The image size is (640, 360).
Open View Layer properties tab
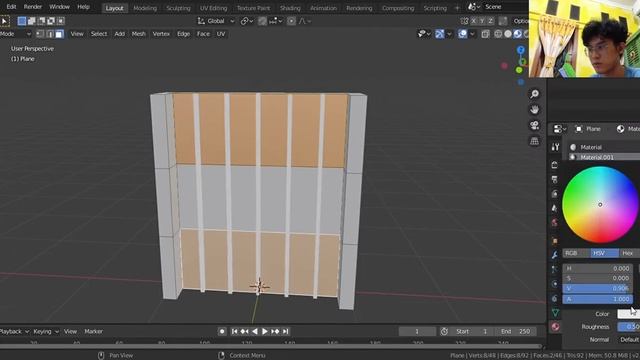[555, 193]
